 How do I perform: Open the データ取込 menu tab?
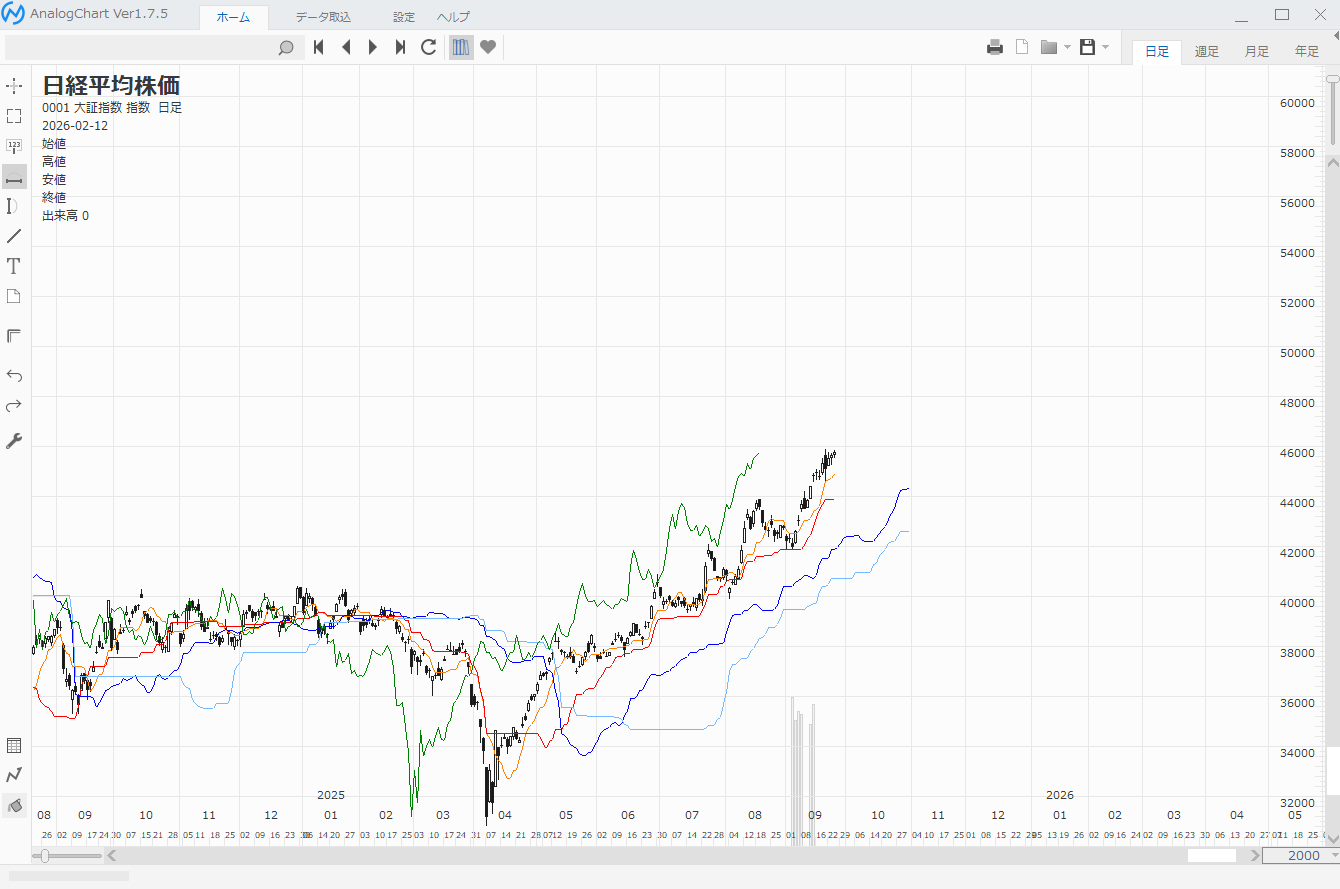pos(323,17)
